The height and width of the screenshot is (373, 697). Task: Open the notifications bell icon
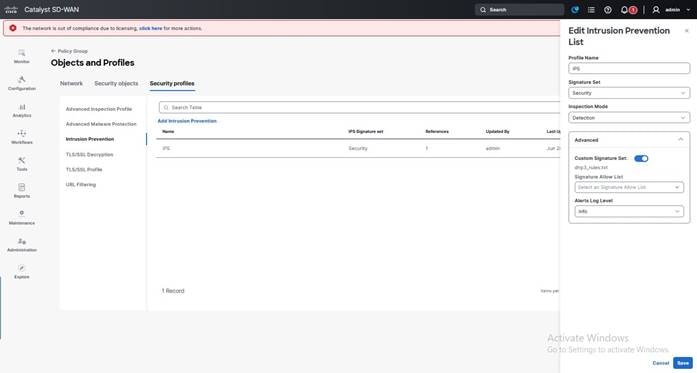click(624, 10)
